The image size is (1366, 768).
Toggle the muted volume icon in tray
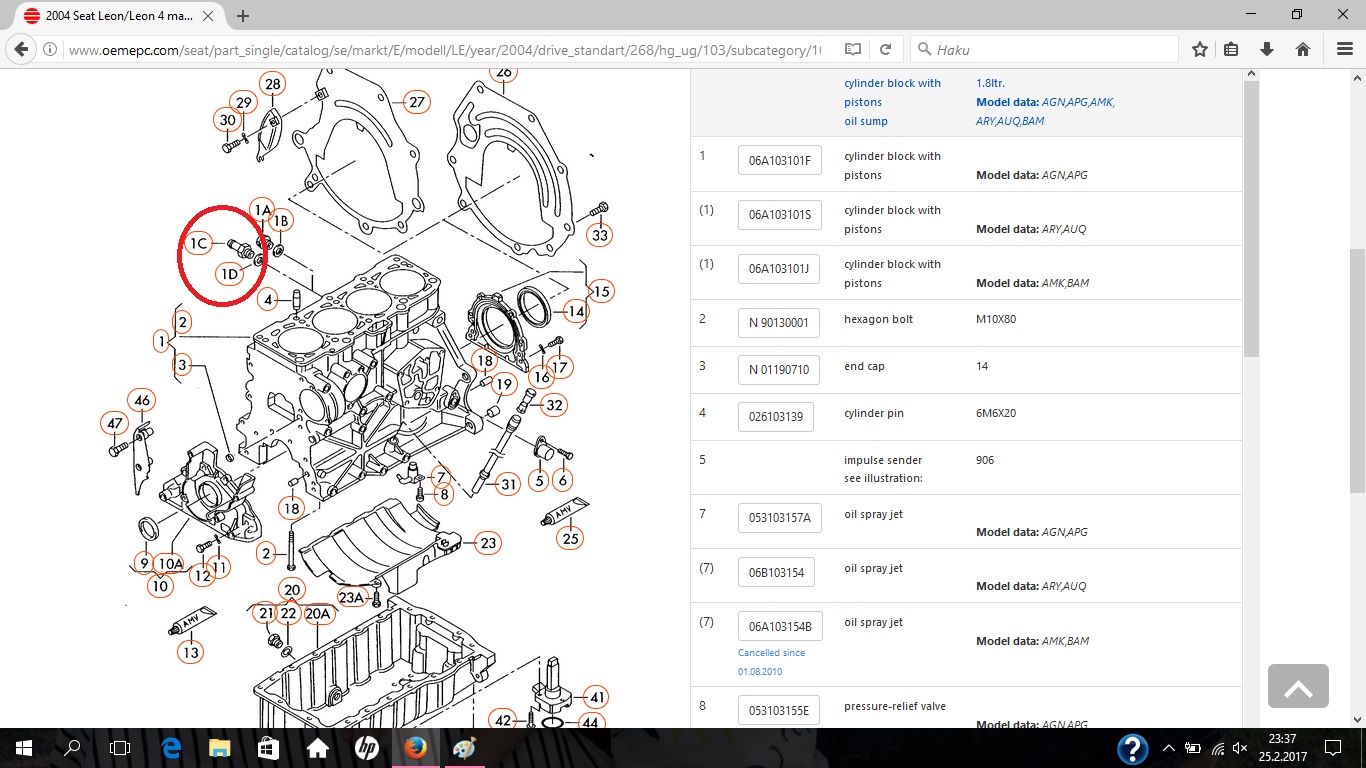click(x=1240, y=748)
